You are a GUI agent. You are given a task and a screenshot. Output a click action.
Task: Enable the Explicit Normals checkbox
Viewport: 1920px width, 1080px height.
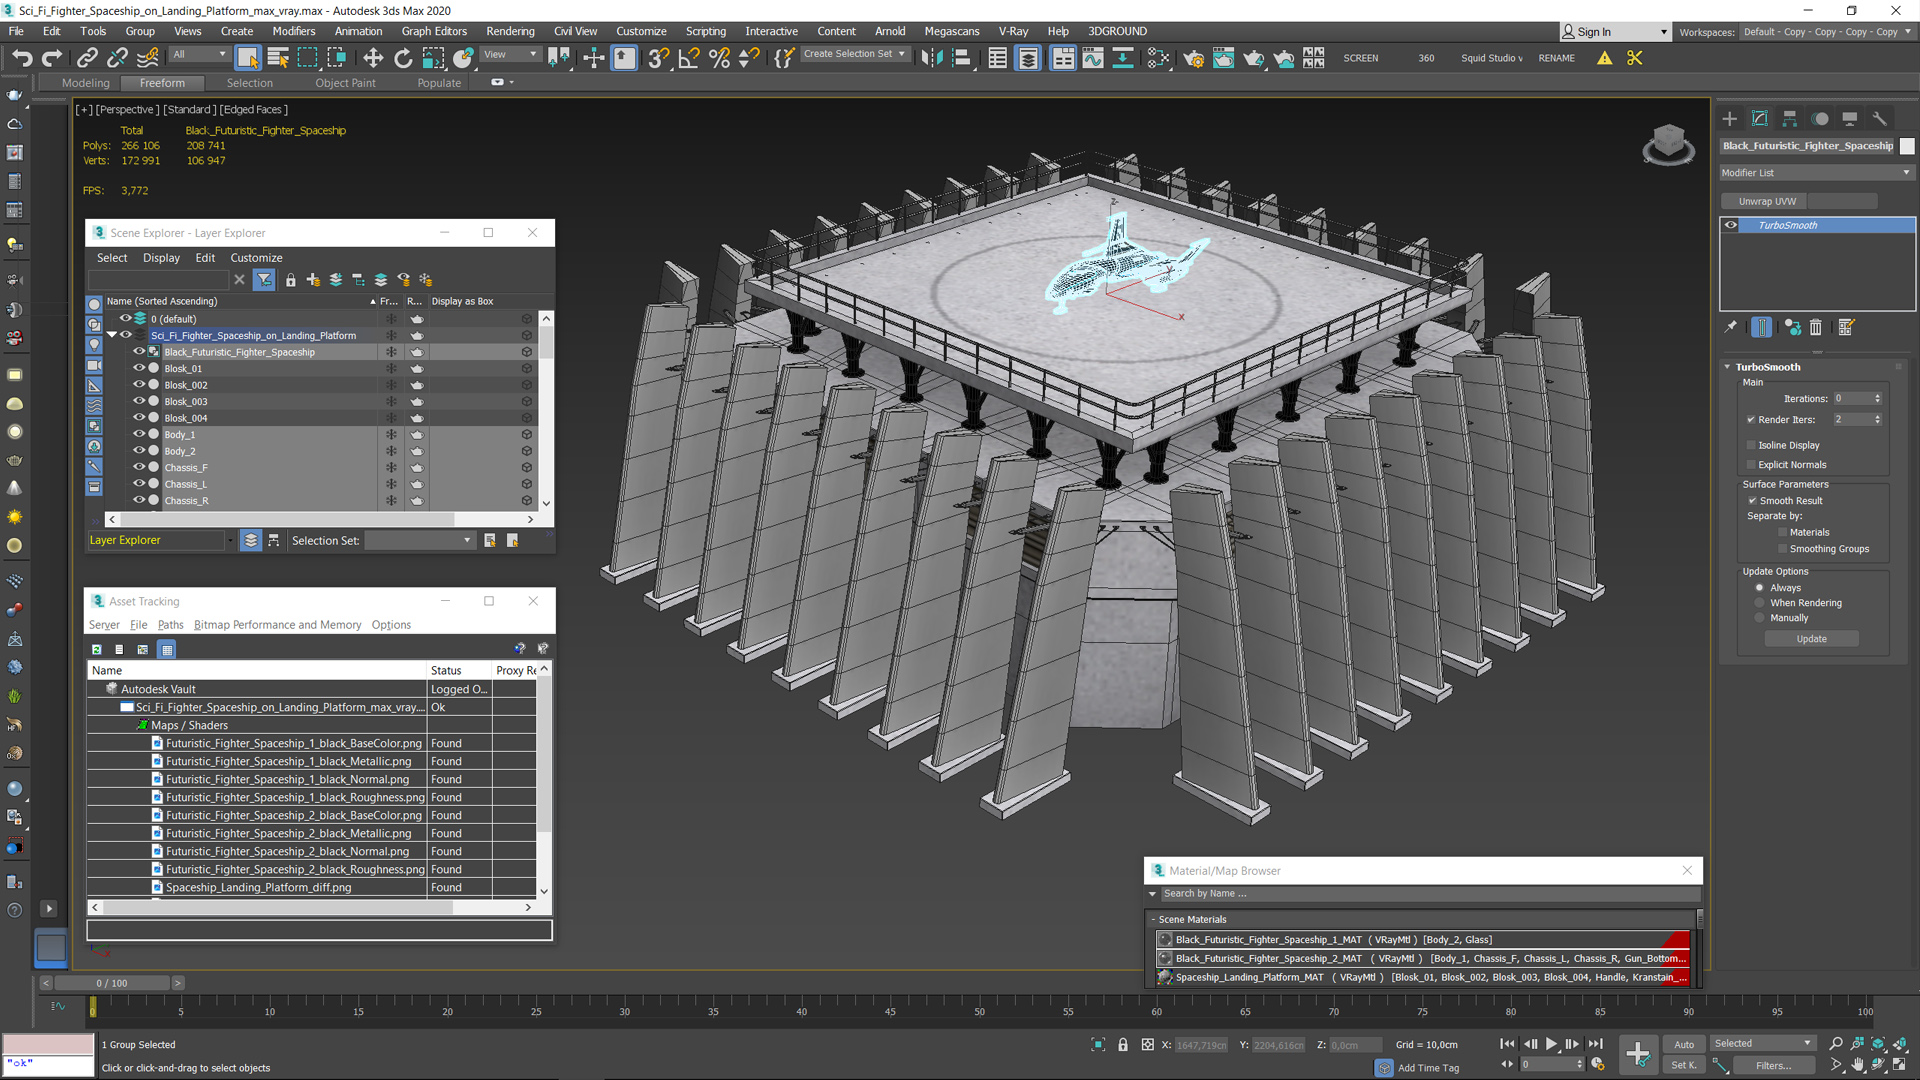click(x=1751, y=464)
